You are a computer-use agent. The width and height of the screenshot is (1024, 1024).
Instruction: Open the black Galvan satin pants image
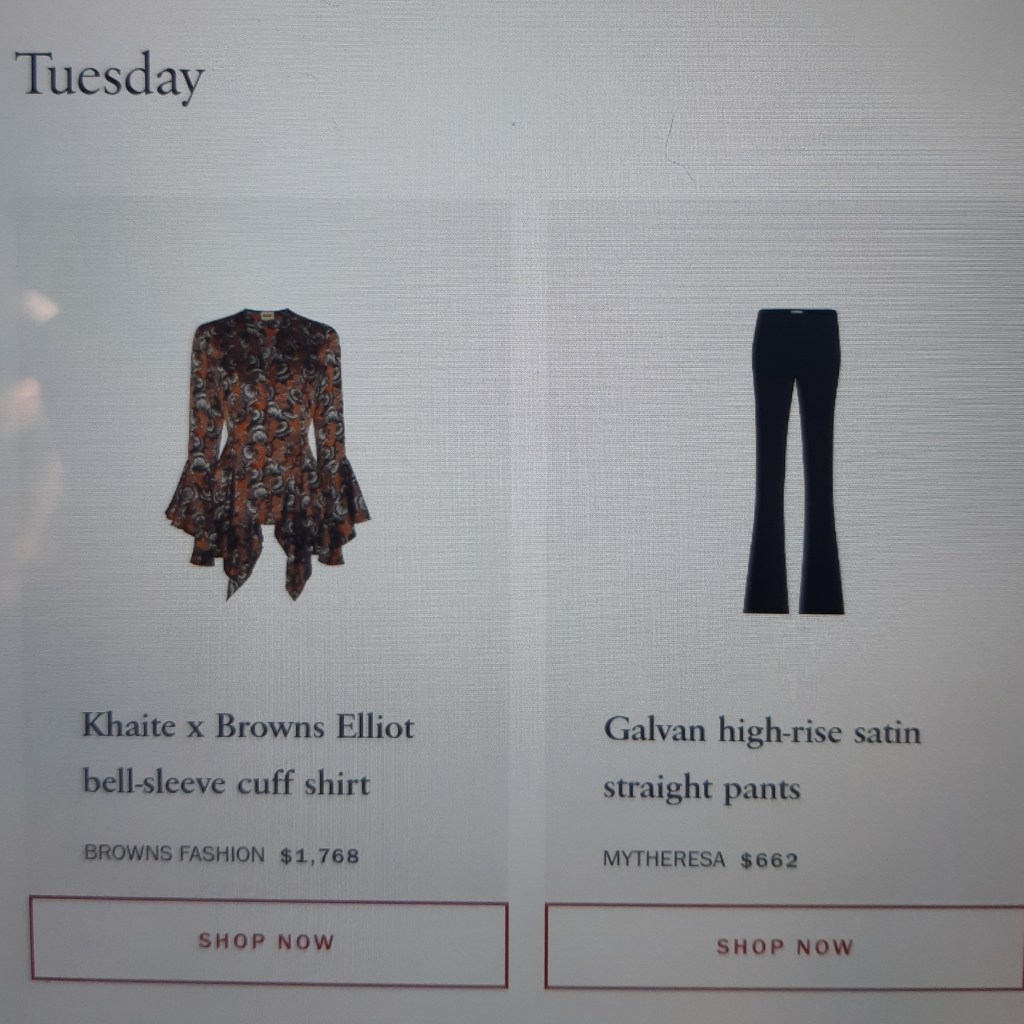(794, 461)
